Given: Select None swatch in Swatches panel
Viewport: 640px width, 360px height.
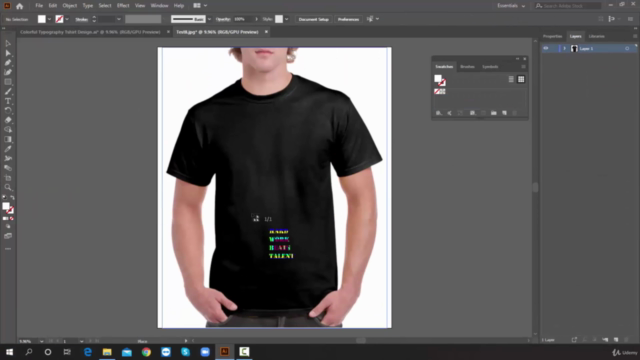Looking at the screenshot, I should click(x=437, y=91).
